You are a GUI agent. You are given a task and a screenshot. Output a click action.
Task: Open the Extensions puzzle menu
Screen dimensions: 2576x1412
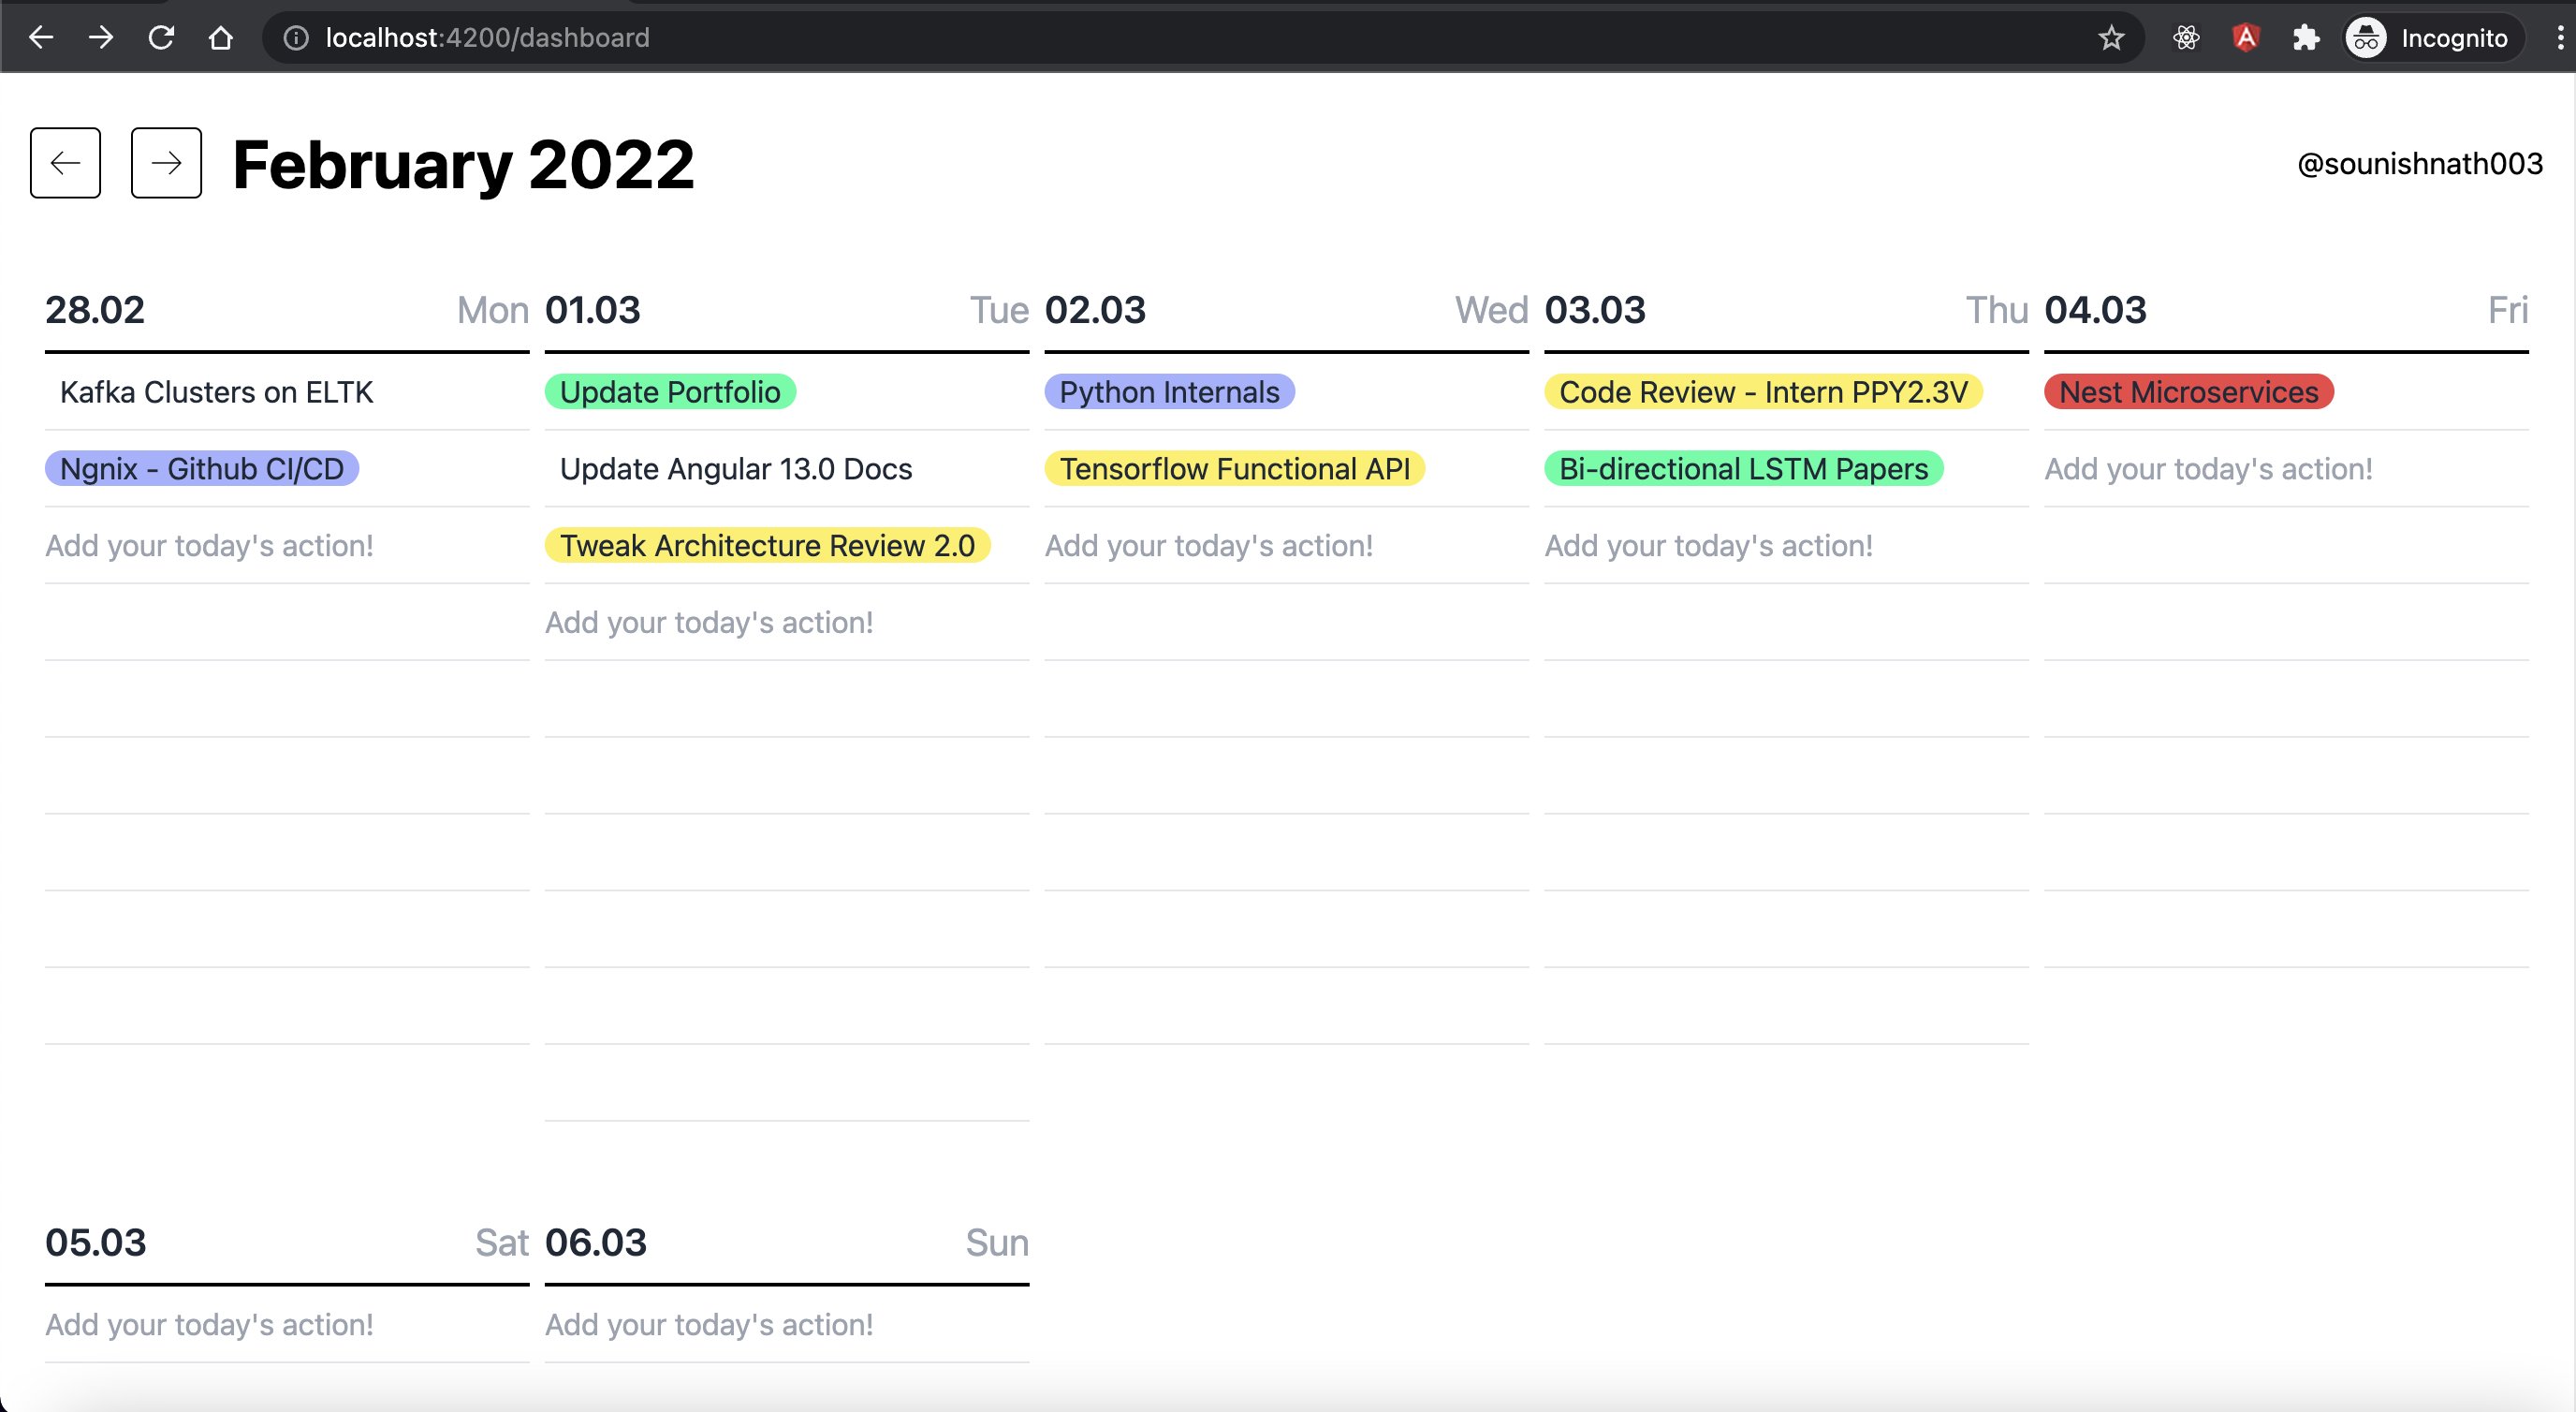point(2306,38)
